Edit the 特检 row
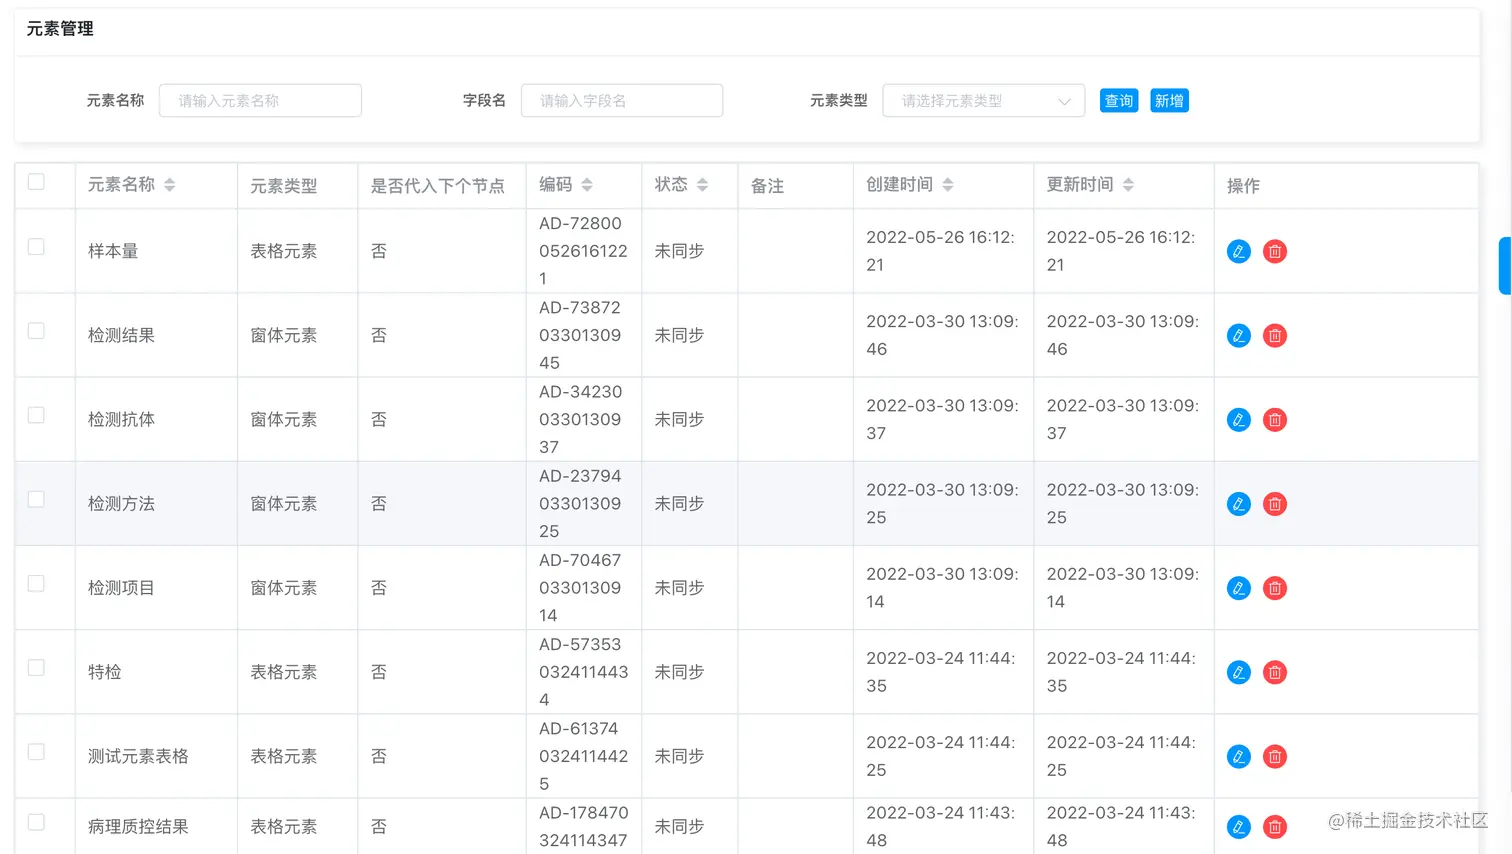Image resolution: width=1512 pixels, height=854 pixels. [x=1238, y=672]
